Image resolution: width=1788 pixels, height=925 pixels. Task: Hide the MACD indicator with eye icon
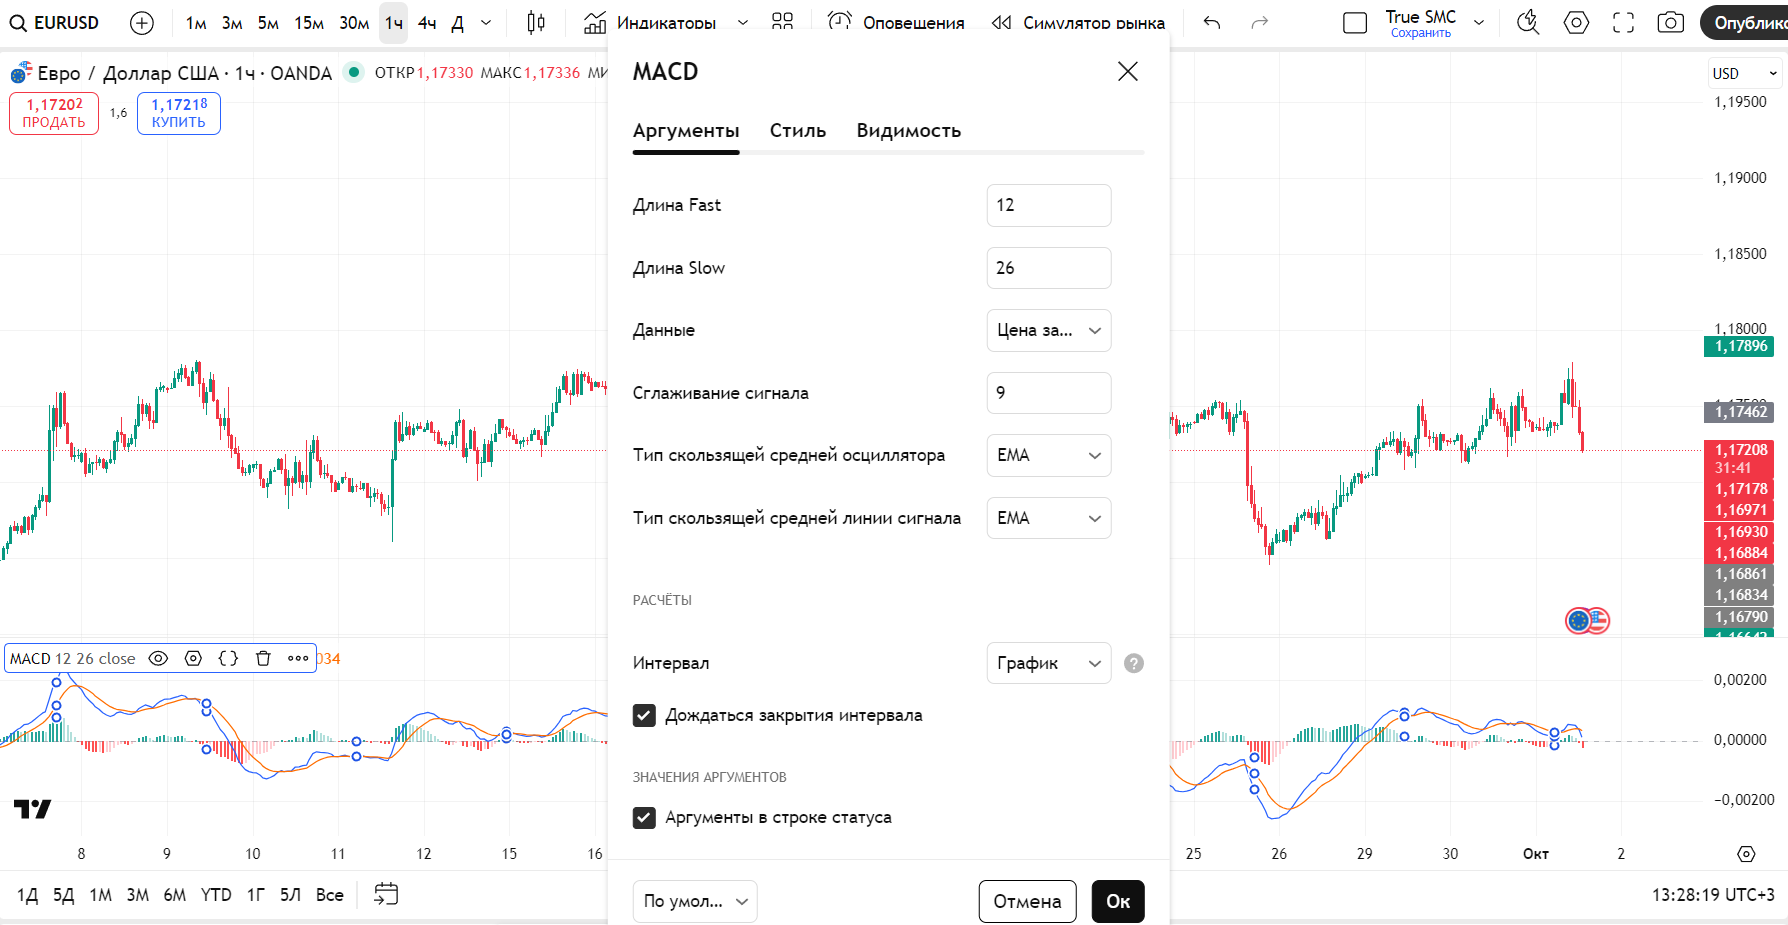click(158, 658)
